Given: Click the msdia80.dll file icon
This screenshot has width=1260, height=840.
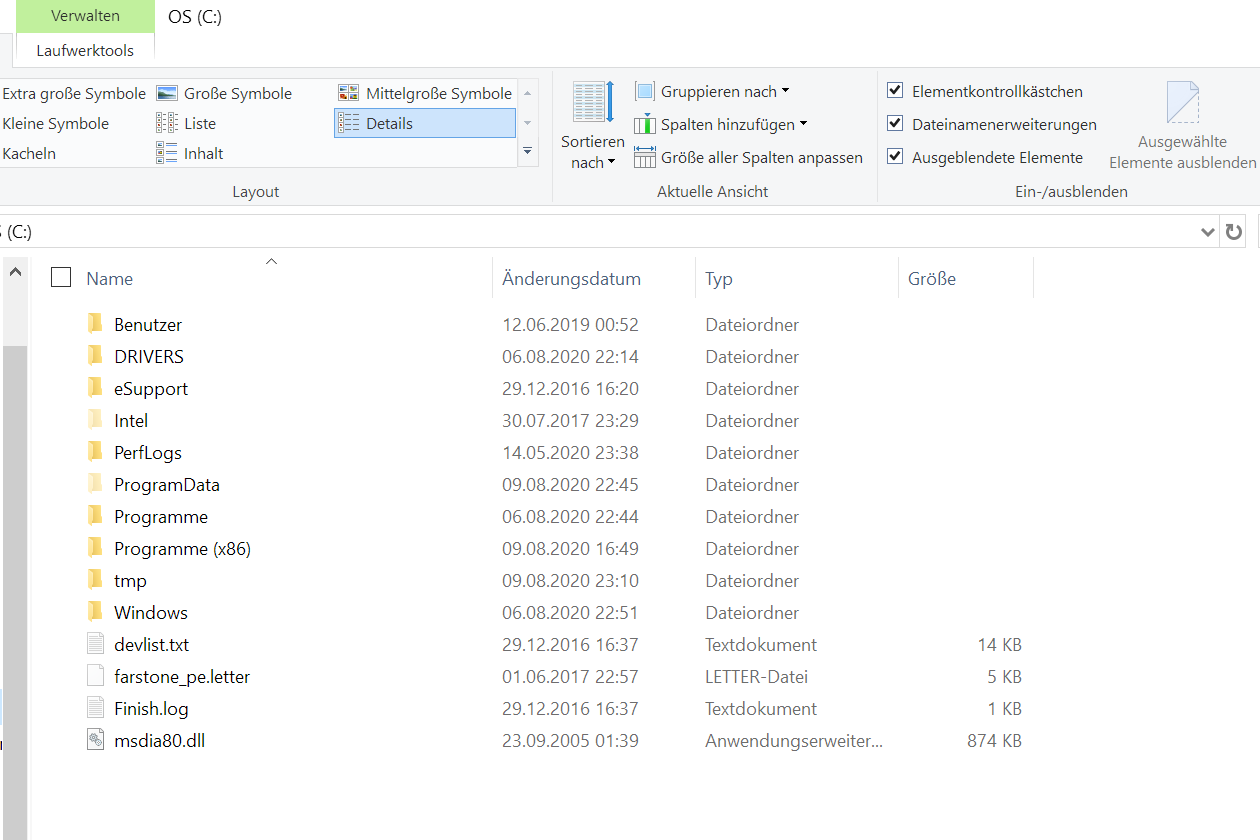Looking at the screenshot, I should [95, 740].
